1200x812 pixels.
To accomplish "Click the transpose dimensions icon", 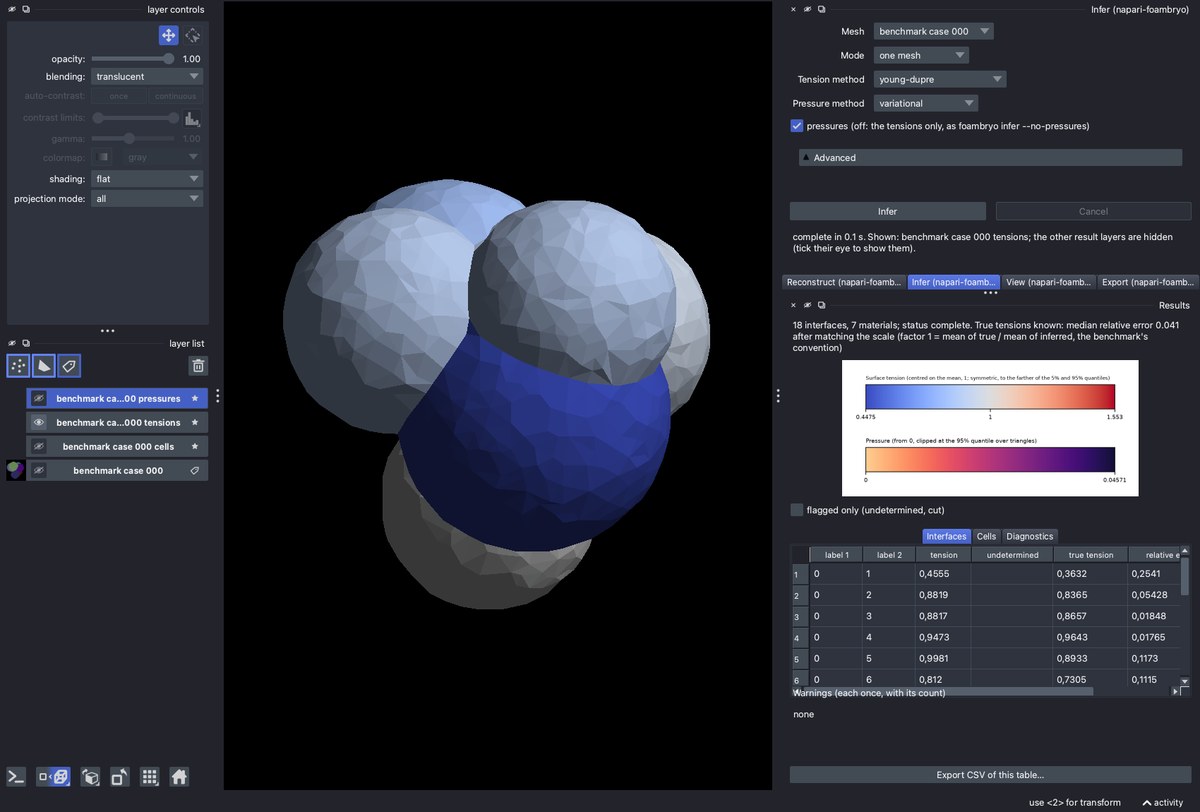I will [x=119, y=777].
